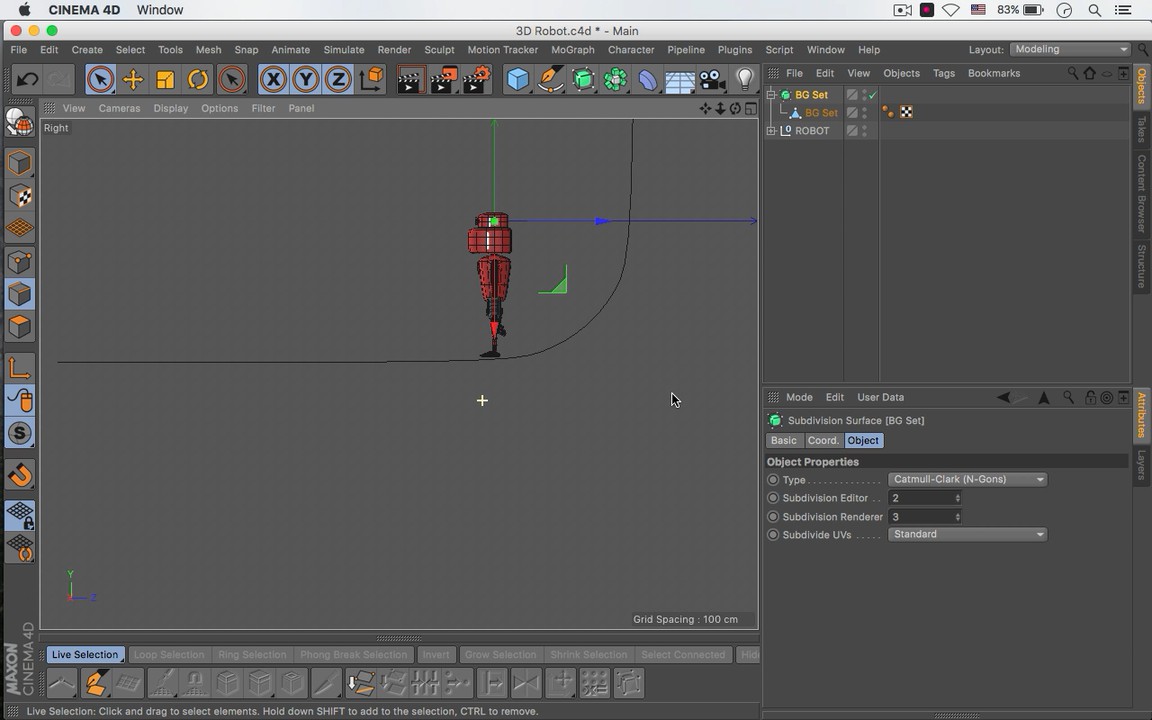Click the Render View clapperboard icon

click(410, 80)
